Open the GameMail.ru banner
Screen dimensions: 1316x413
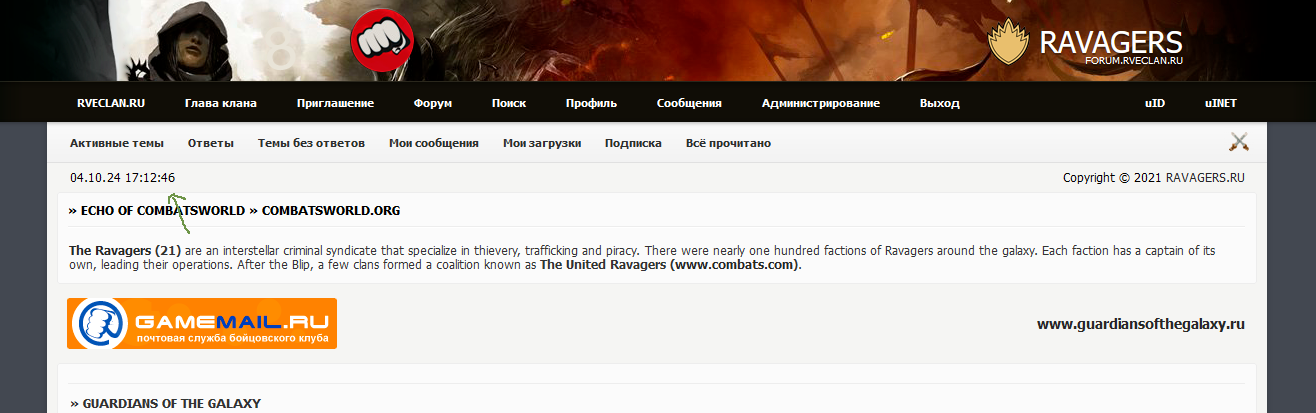point(202,323)
